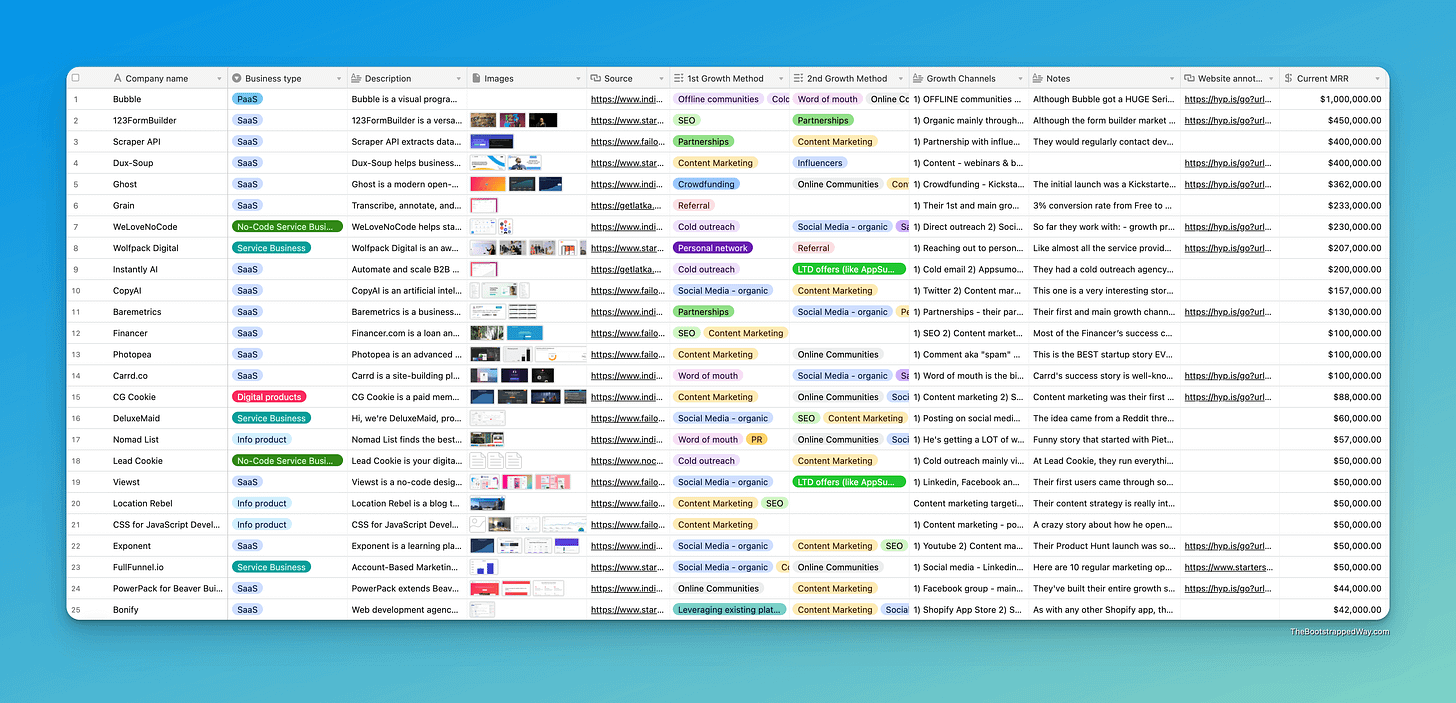Open the image thumbnail in the Instantly AI row
The width and height of the screenshot is (1456, 703).
tap(484, 269)
